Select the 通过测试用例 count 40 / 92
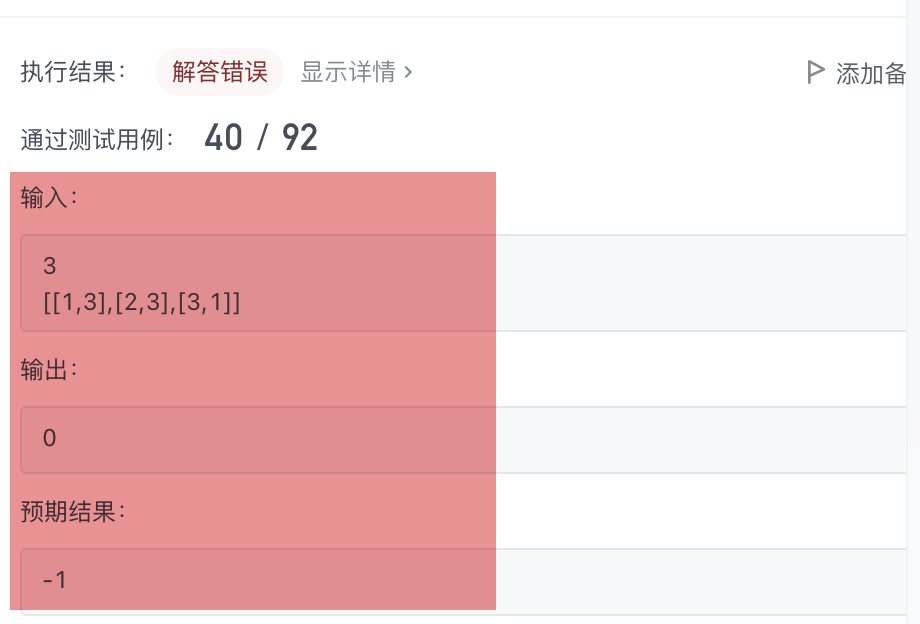Screen dimensions: 920x624 (260, 135)
